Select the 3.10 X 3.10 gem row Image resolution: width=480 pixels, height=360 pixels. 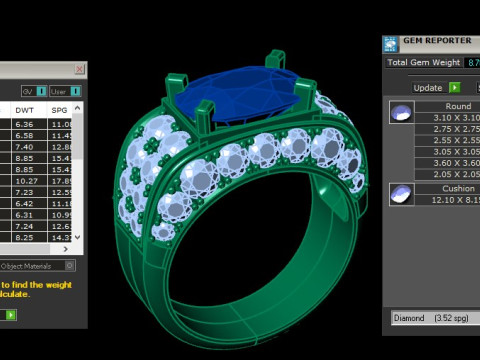pyautogui.click(x=448, y=118)
